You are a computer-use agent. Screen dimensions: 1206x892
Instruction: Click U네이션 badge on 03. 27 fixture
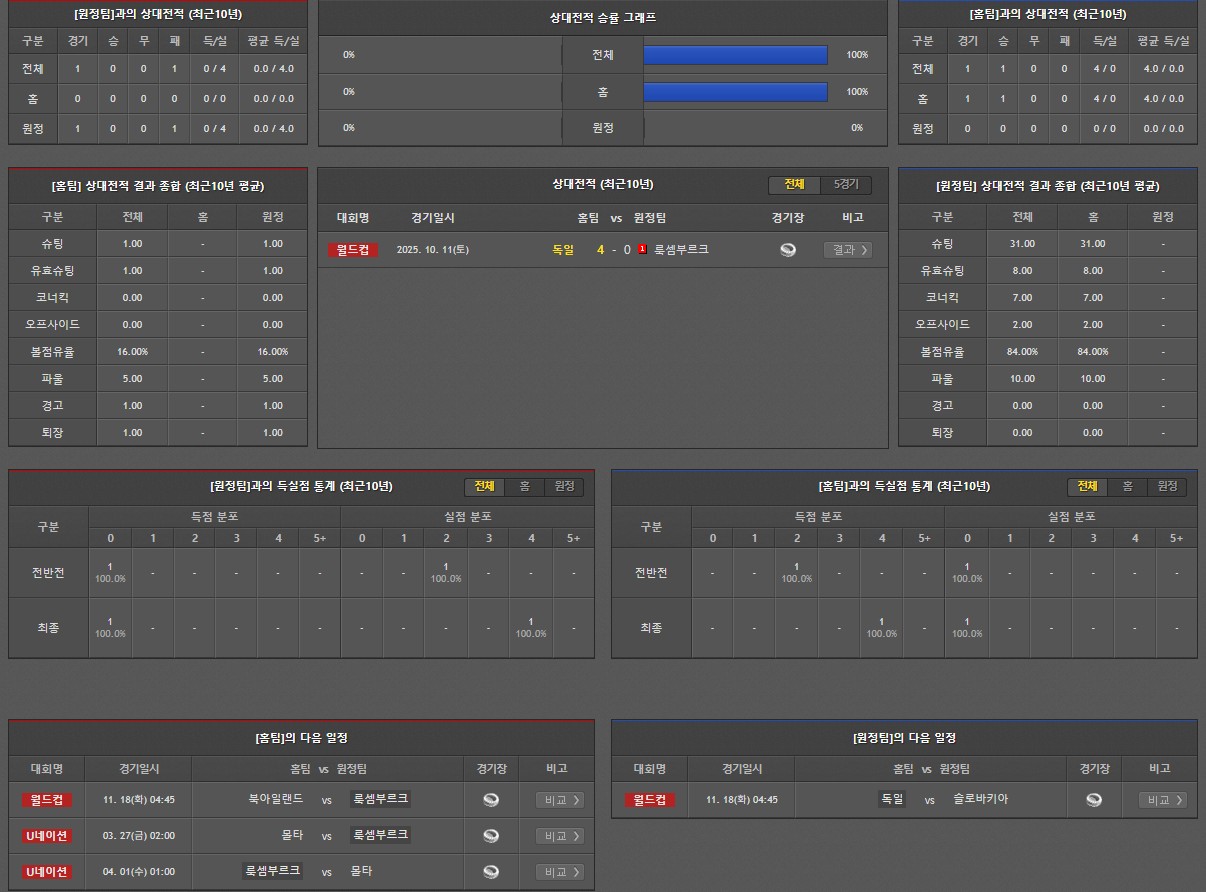click(x=46, y=836)
